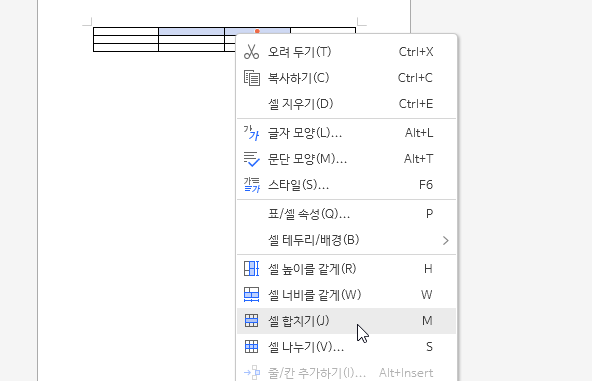Select 셀 너비를 같게(W) entry
592x381 pixels.
tap(346, 295)
